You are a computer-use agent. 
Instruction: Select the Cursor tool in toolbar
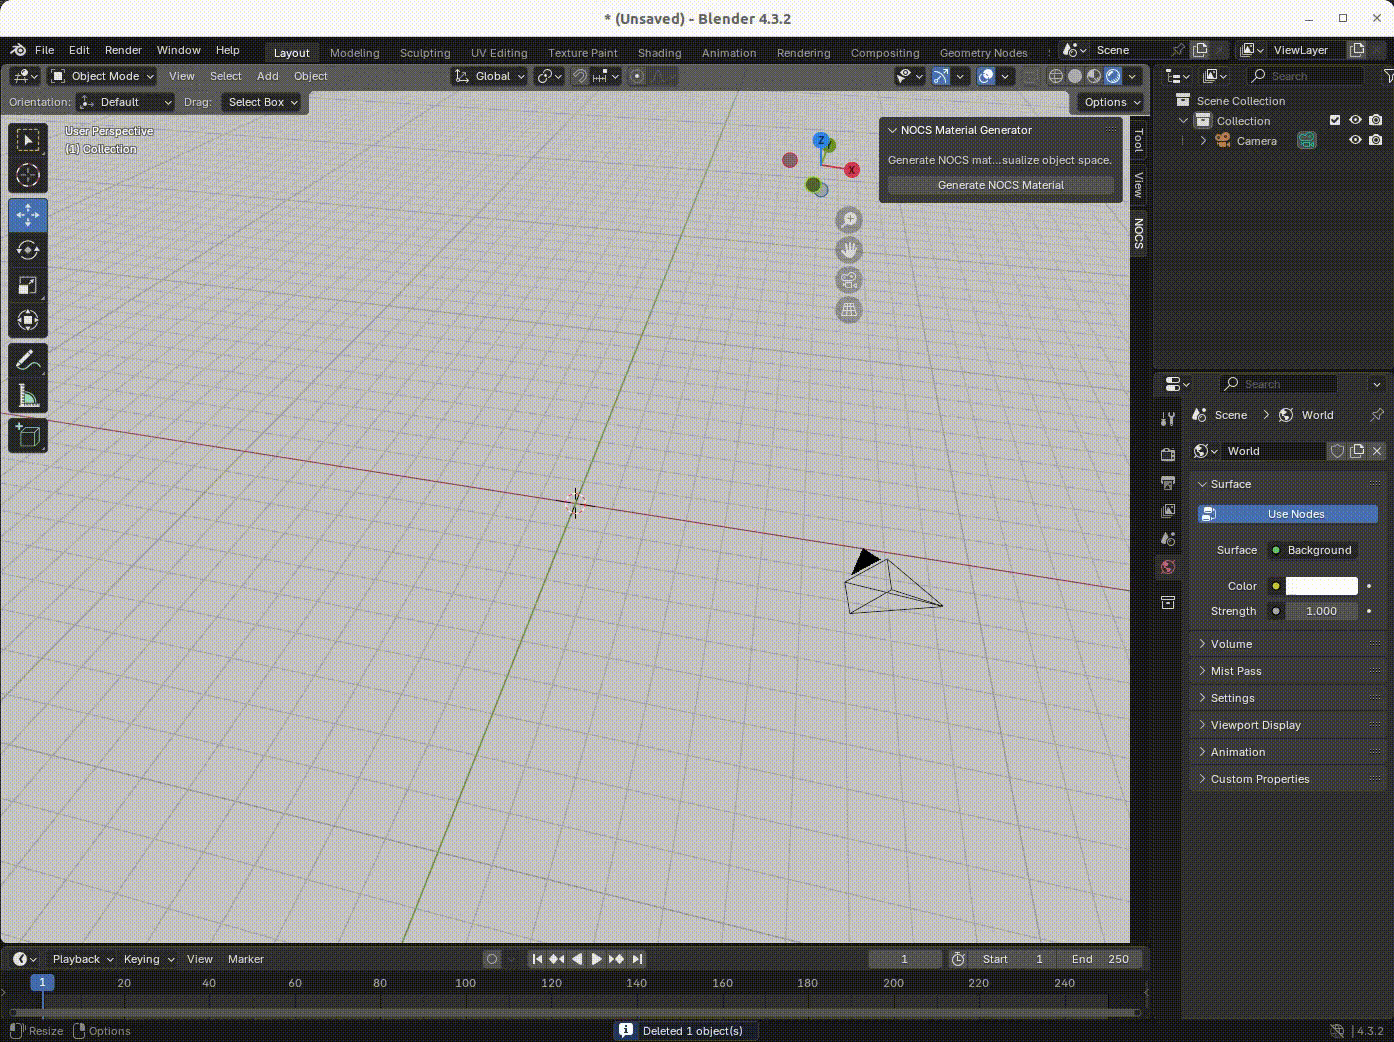point(28,175)
